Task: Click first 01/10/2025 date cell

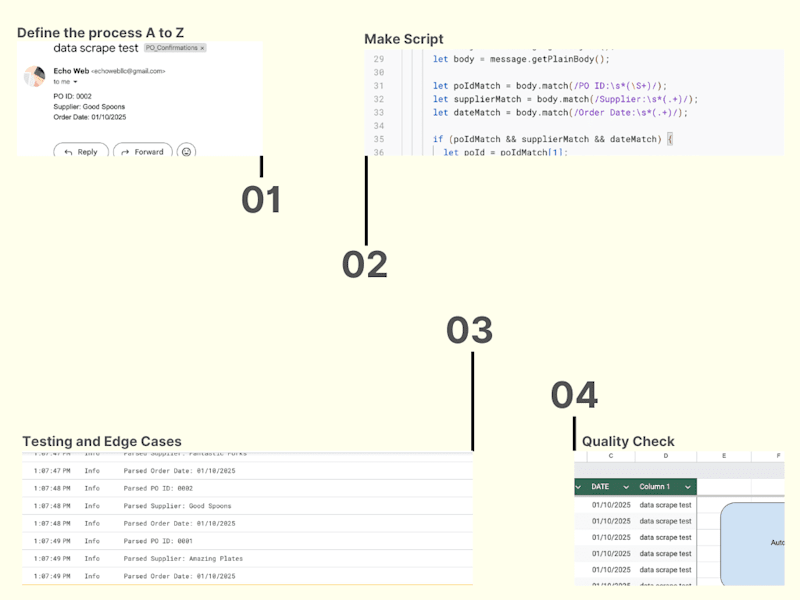Action: [611, 505]
